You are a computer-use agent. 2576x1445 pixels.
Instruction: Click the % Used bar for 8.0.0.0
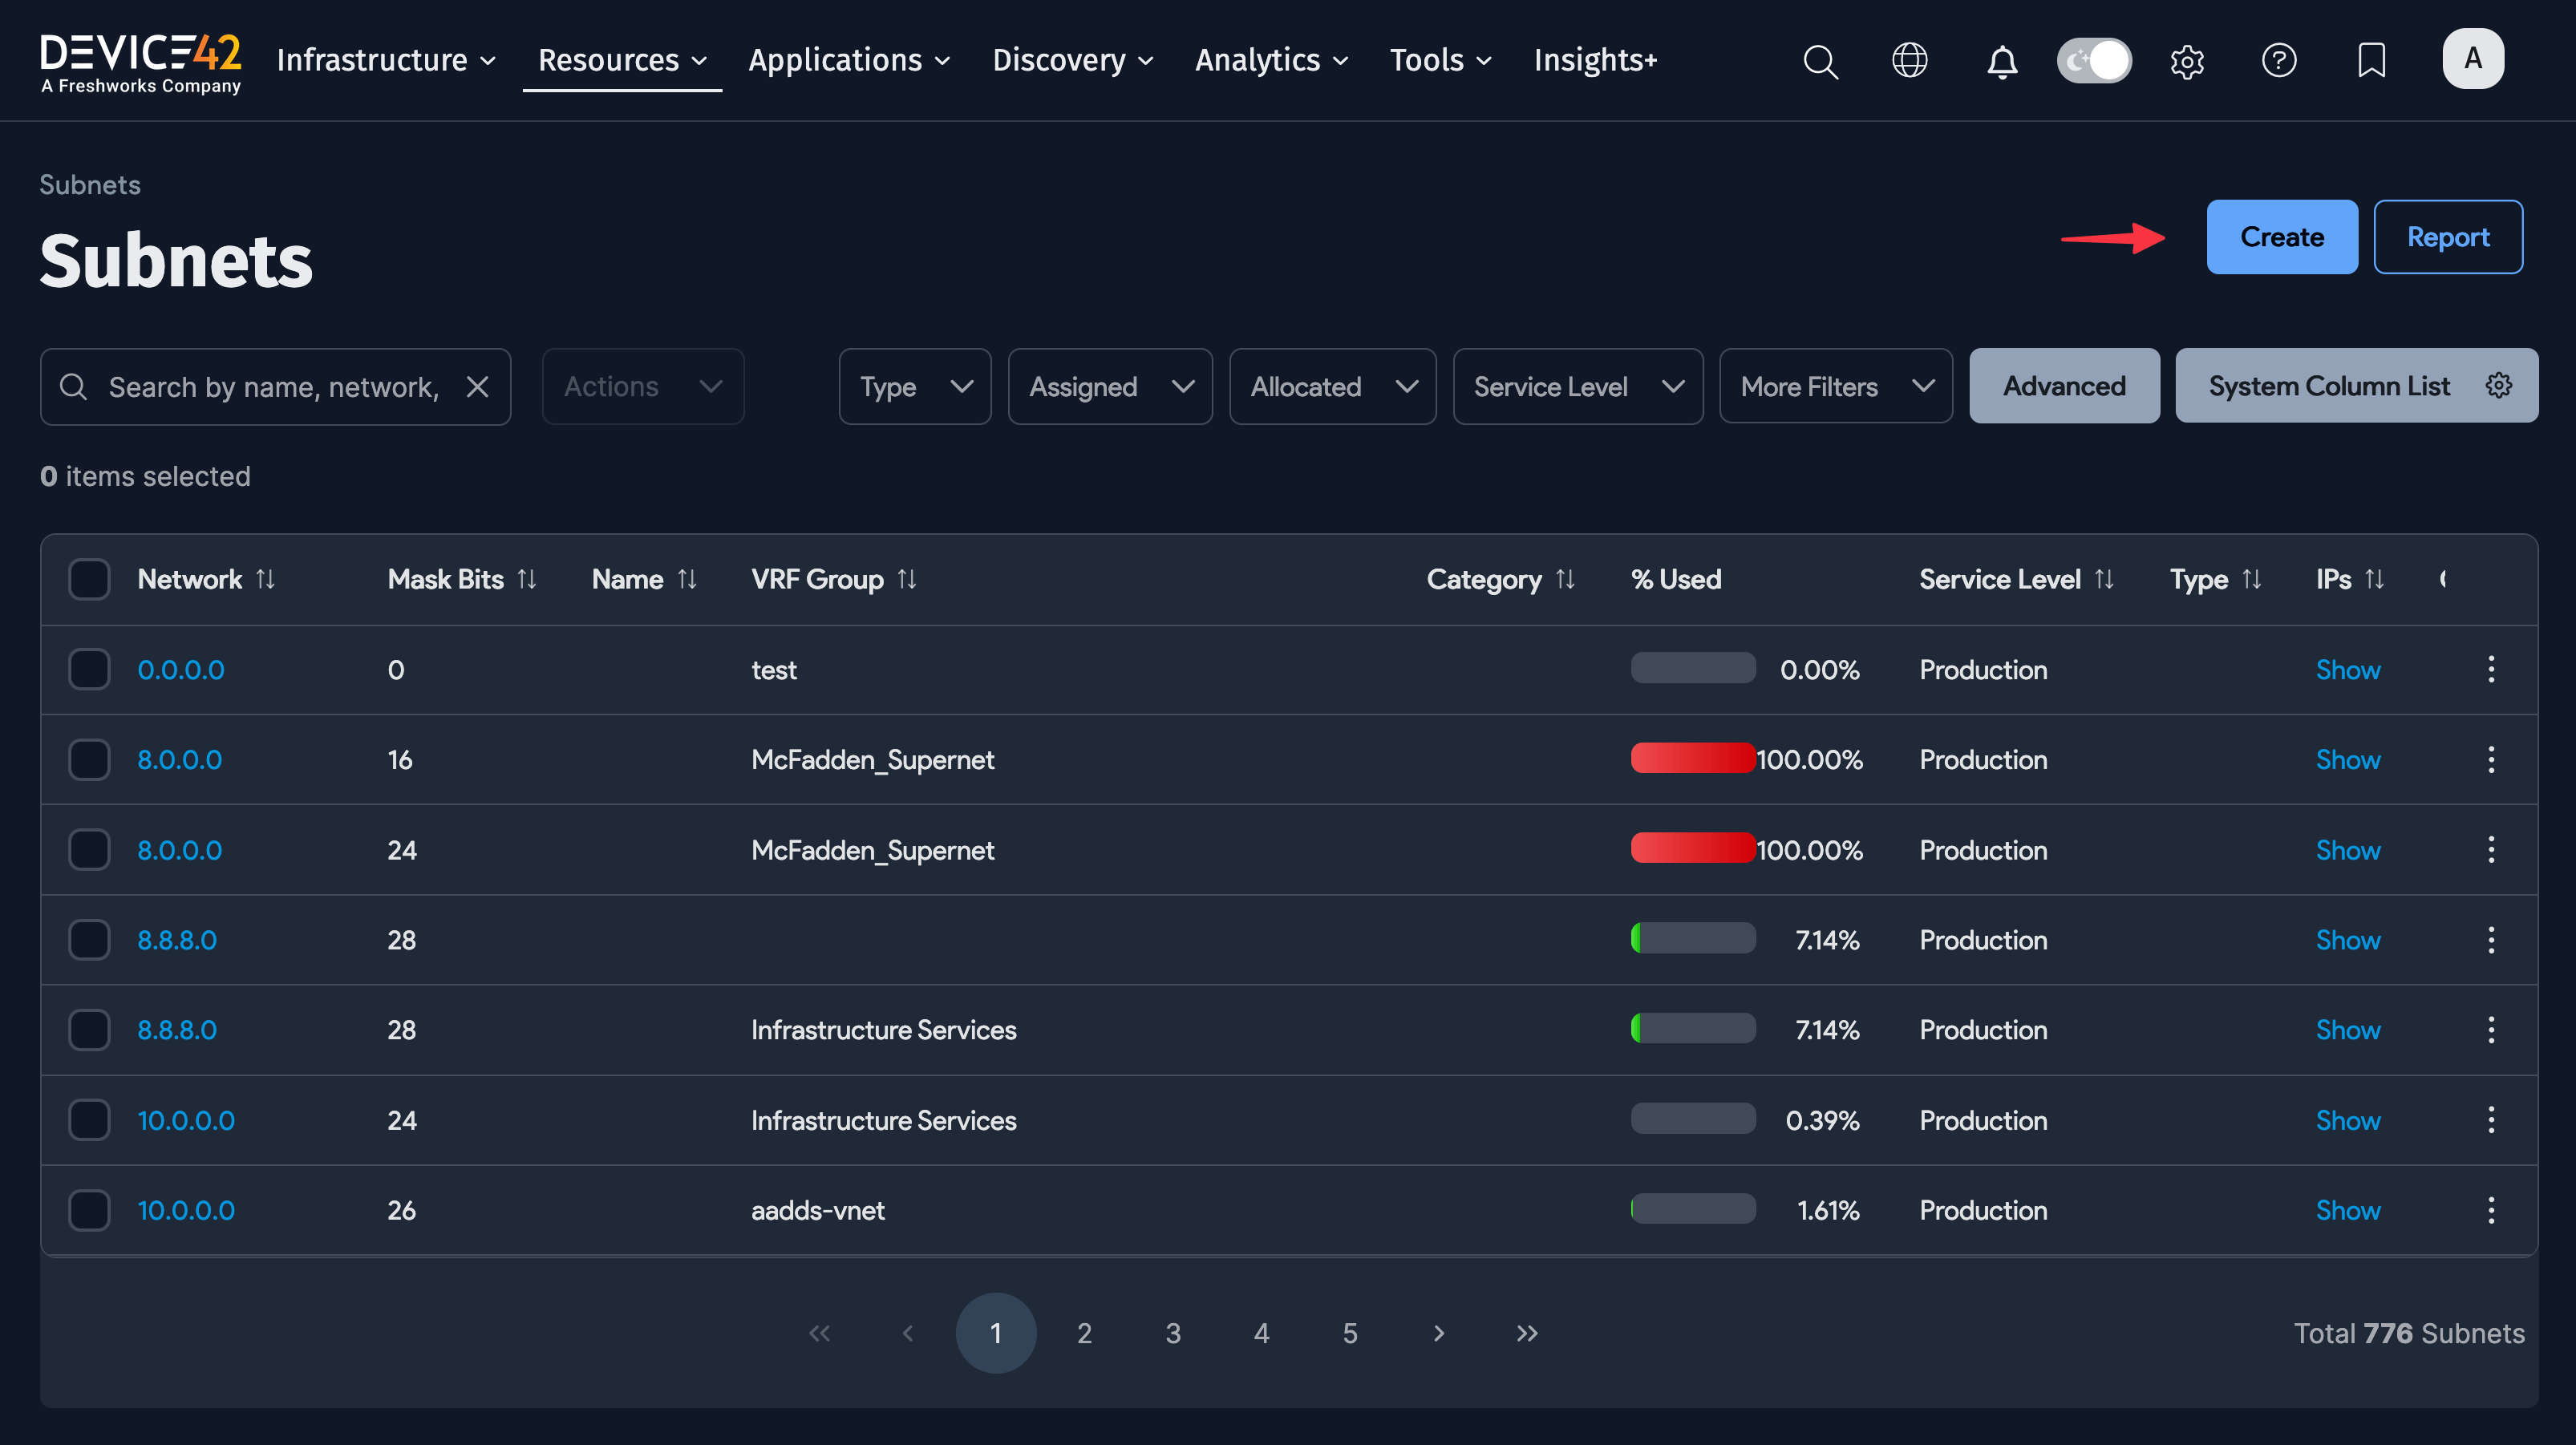click(x=1692, y=759)
